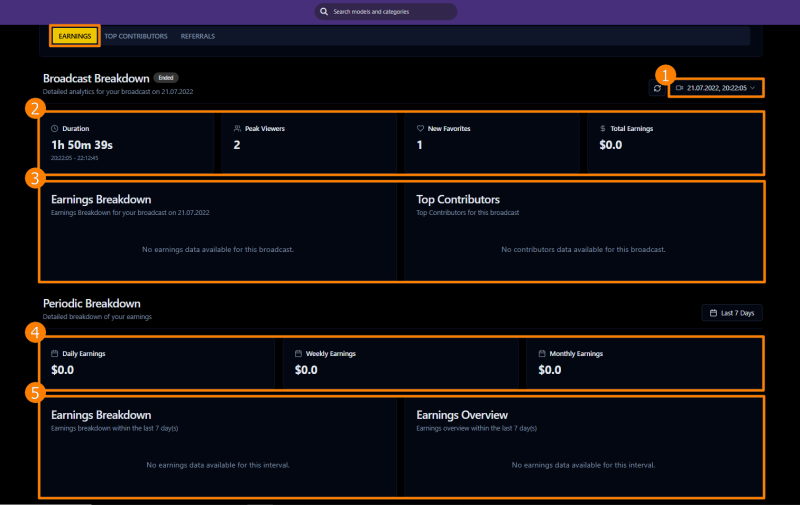Click the Duration 1h 50m 39s card
This screenshot has width=800, height=505.
tap(127, 143)
